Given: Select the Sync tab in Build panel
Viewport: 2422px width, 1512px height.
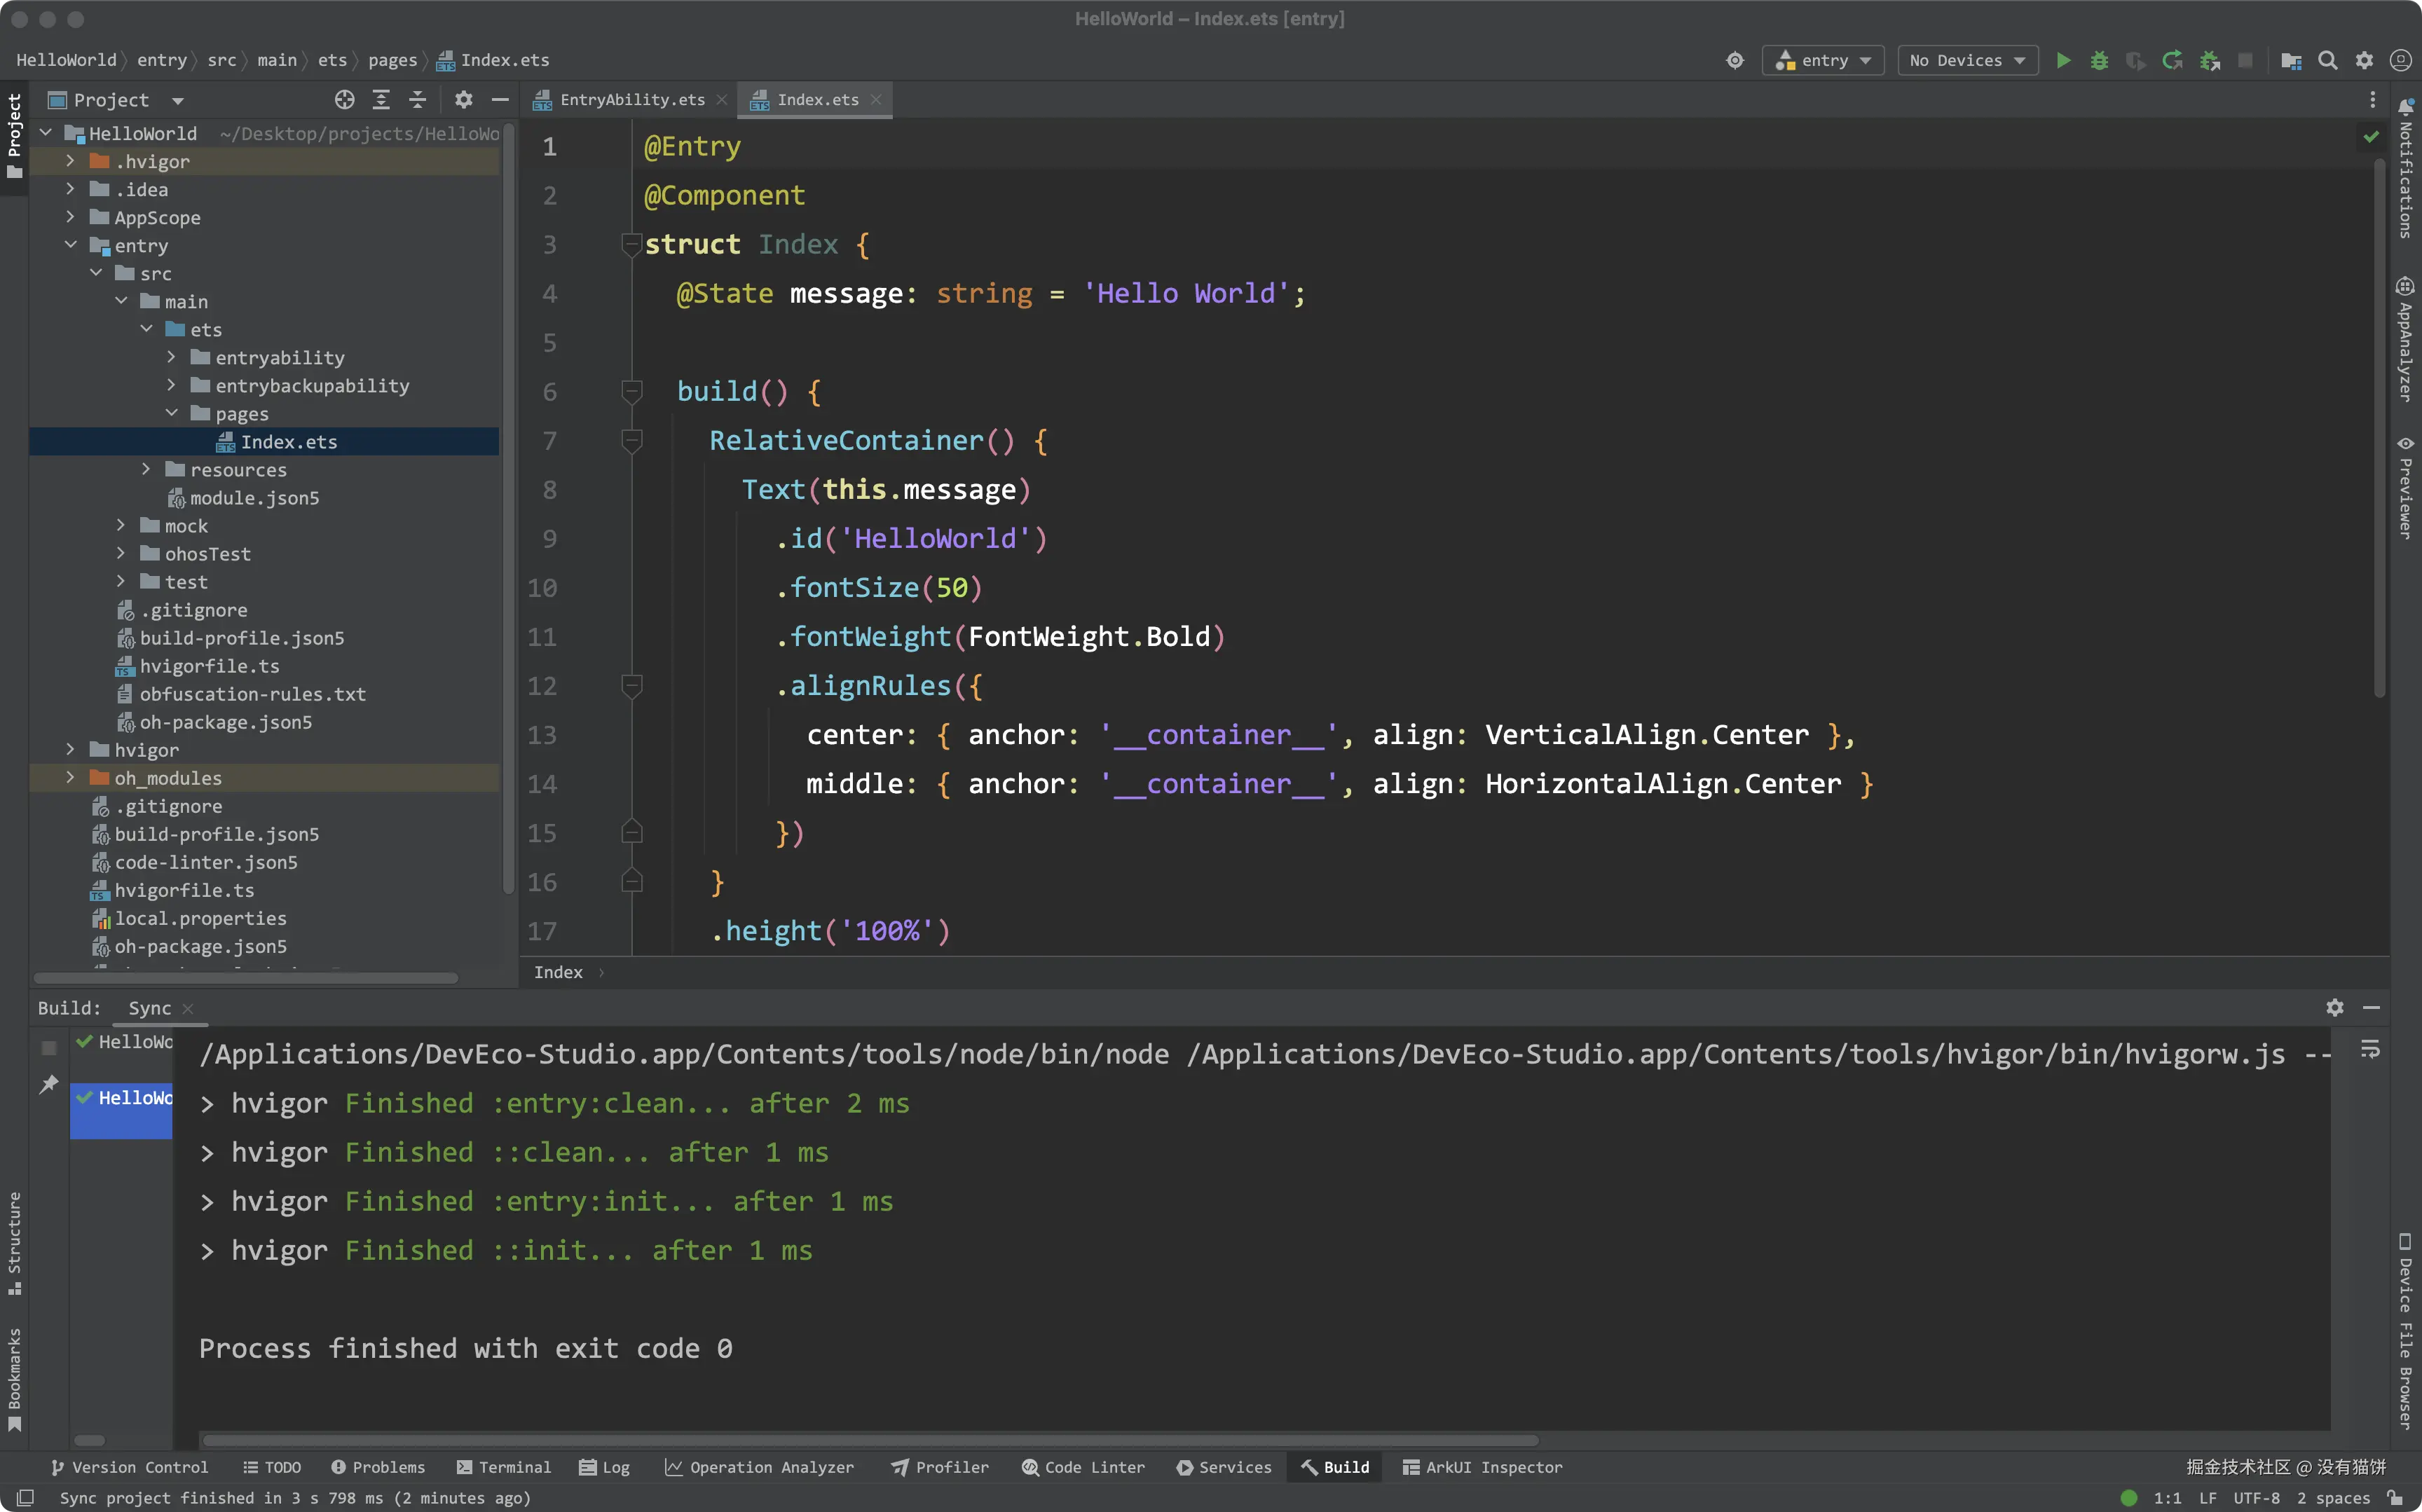Looking at the screenshot, I should [x=150, y=1008].
